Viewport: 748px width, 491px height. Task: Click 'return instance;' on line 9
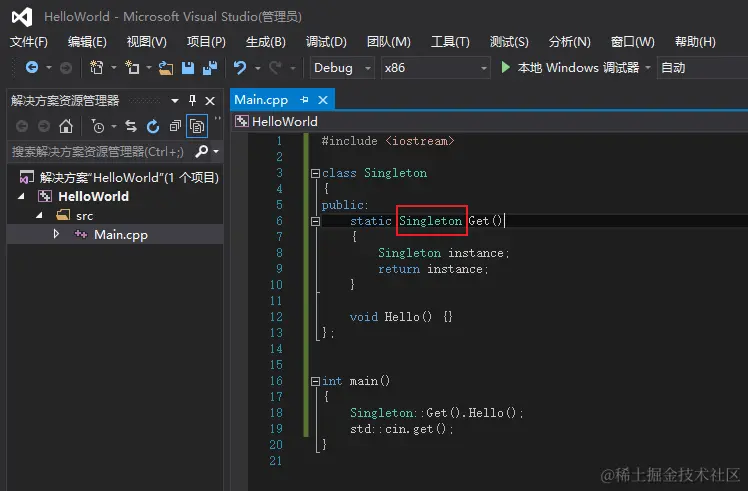[x=433, y=269]
